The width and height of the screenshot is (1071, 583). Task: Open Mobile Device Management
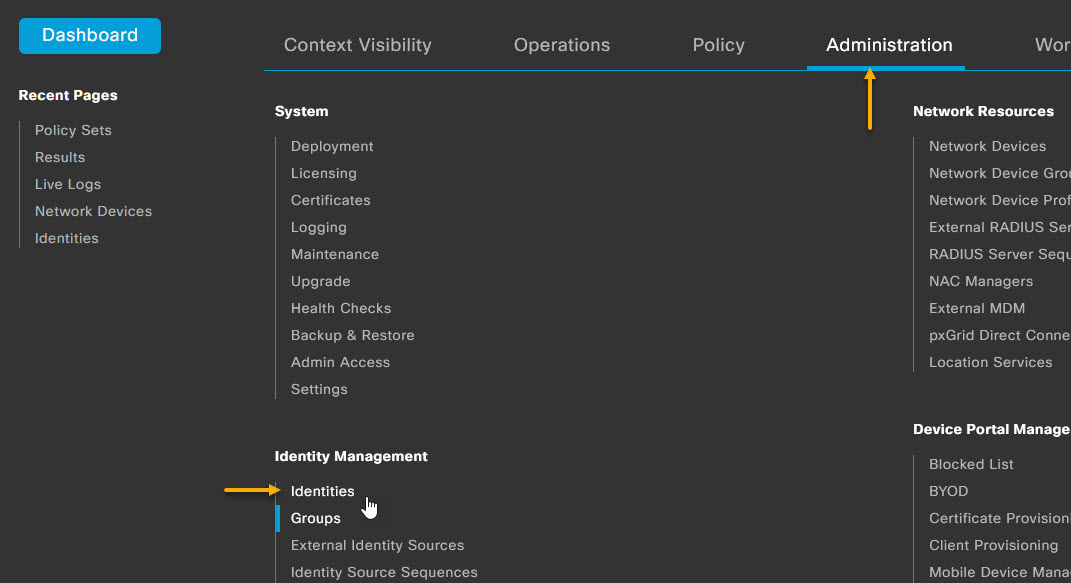coord(1000,572)
